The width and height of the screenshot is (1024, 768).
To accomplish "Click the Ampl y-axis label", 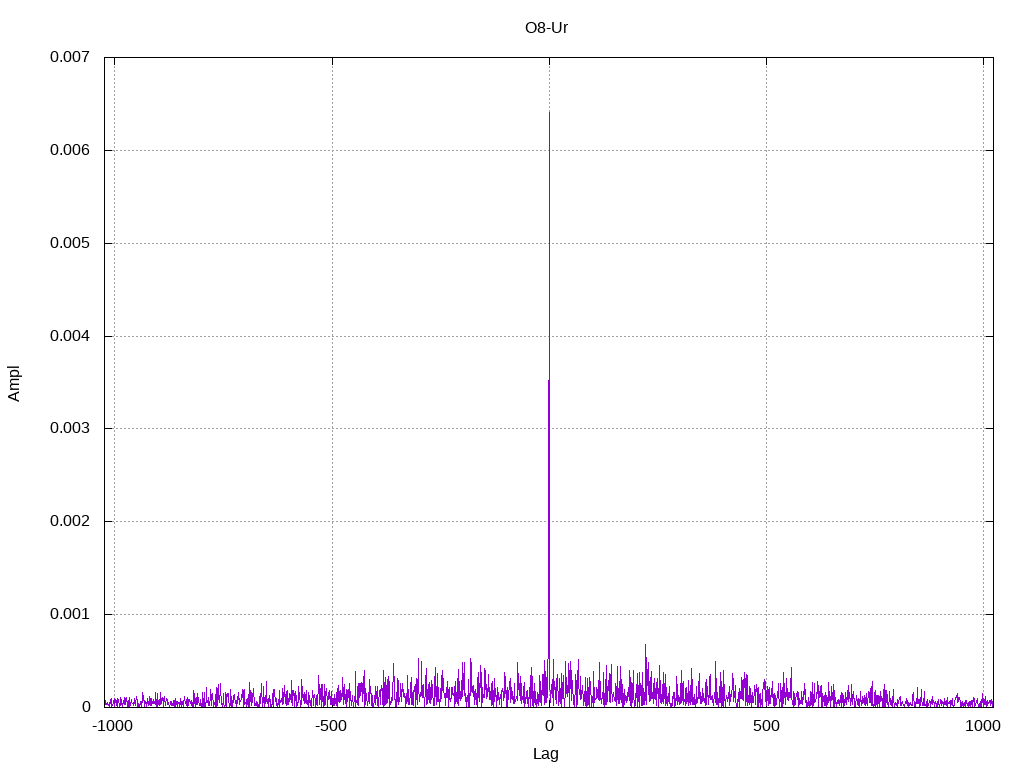I will tap(14, 383).
